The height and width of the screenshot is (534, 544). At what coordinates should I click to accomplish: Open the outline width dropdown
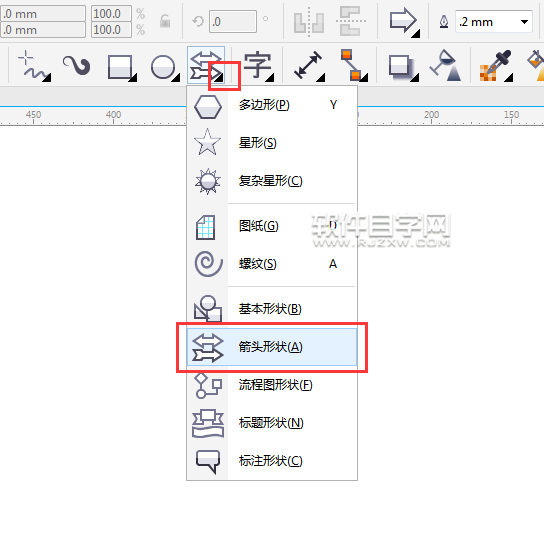click(525, 22)
